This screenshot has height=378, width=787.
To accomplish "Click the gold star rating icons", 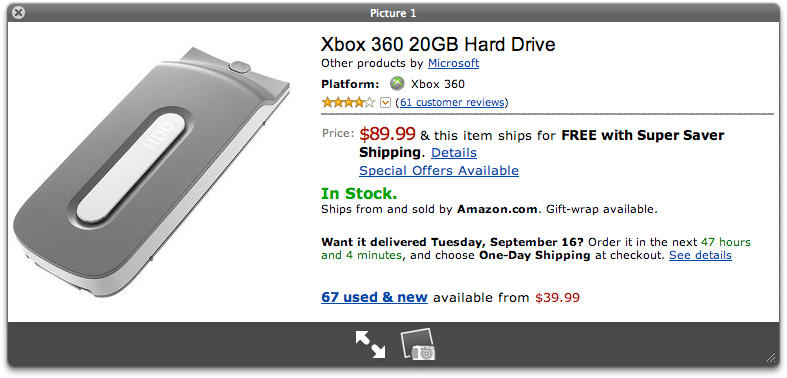I will click(348, 103).
